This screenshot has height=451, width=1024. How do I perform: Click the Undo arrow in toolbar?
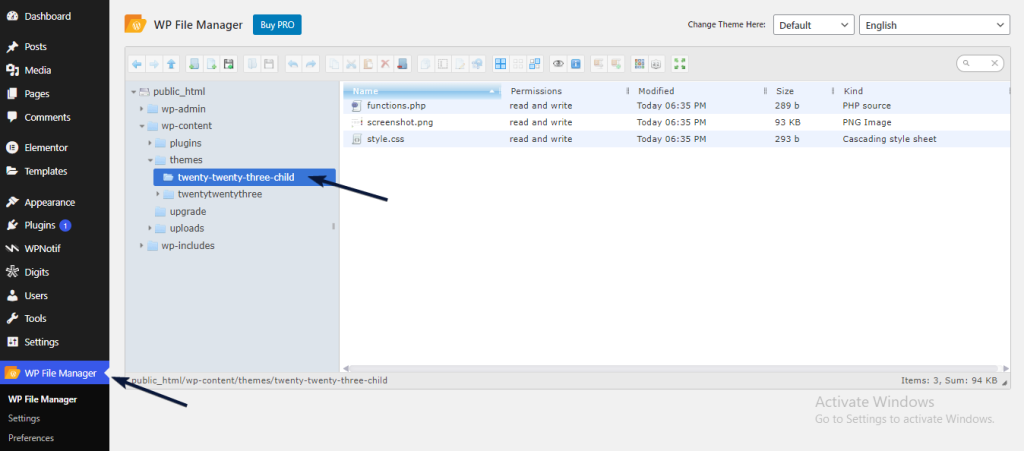[x=293, y=64]
